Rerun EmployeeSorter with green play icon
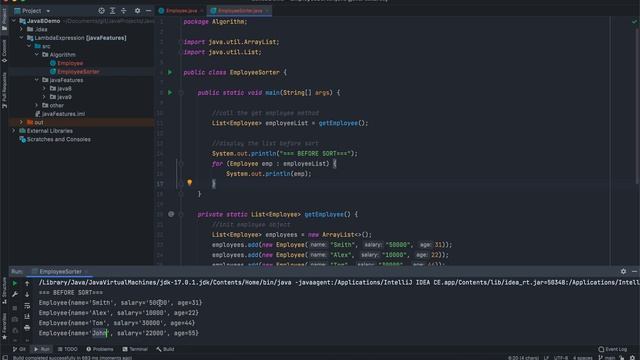This screenshot has height=360, width=640. click(x=15, y=283)
